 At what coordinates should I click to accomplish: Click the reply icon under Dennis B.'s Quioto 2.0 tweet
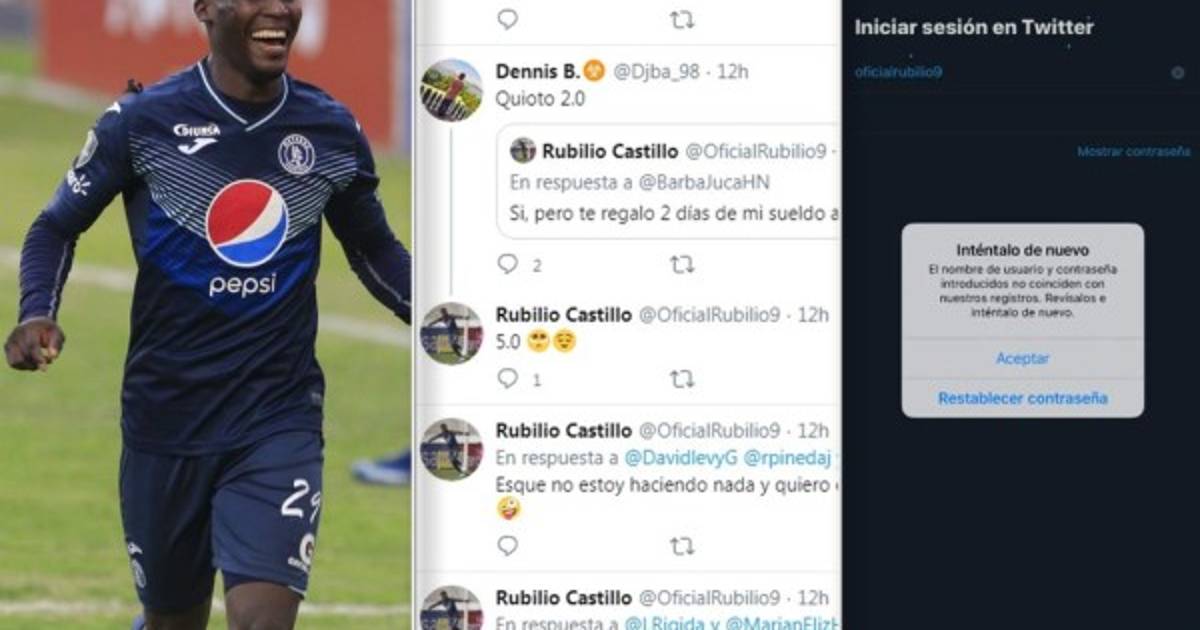tap(508, 264)
